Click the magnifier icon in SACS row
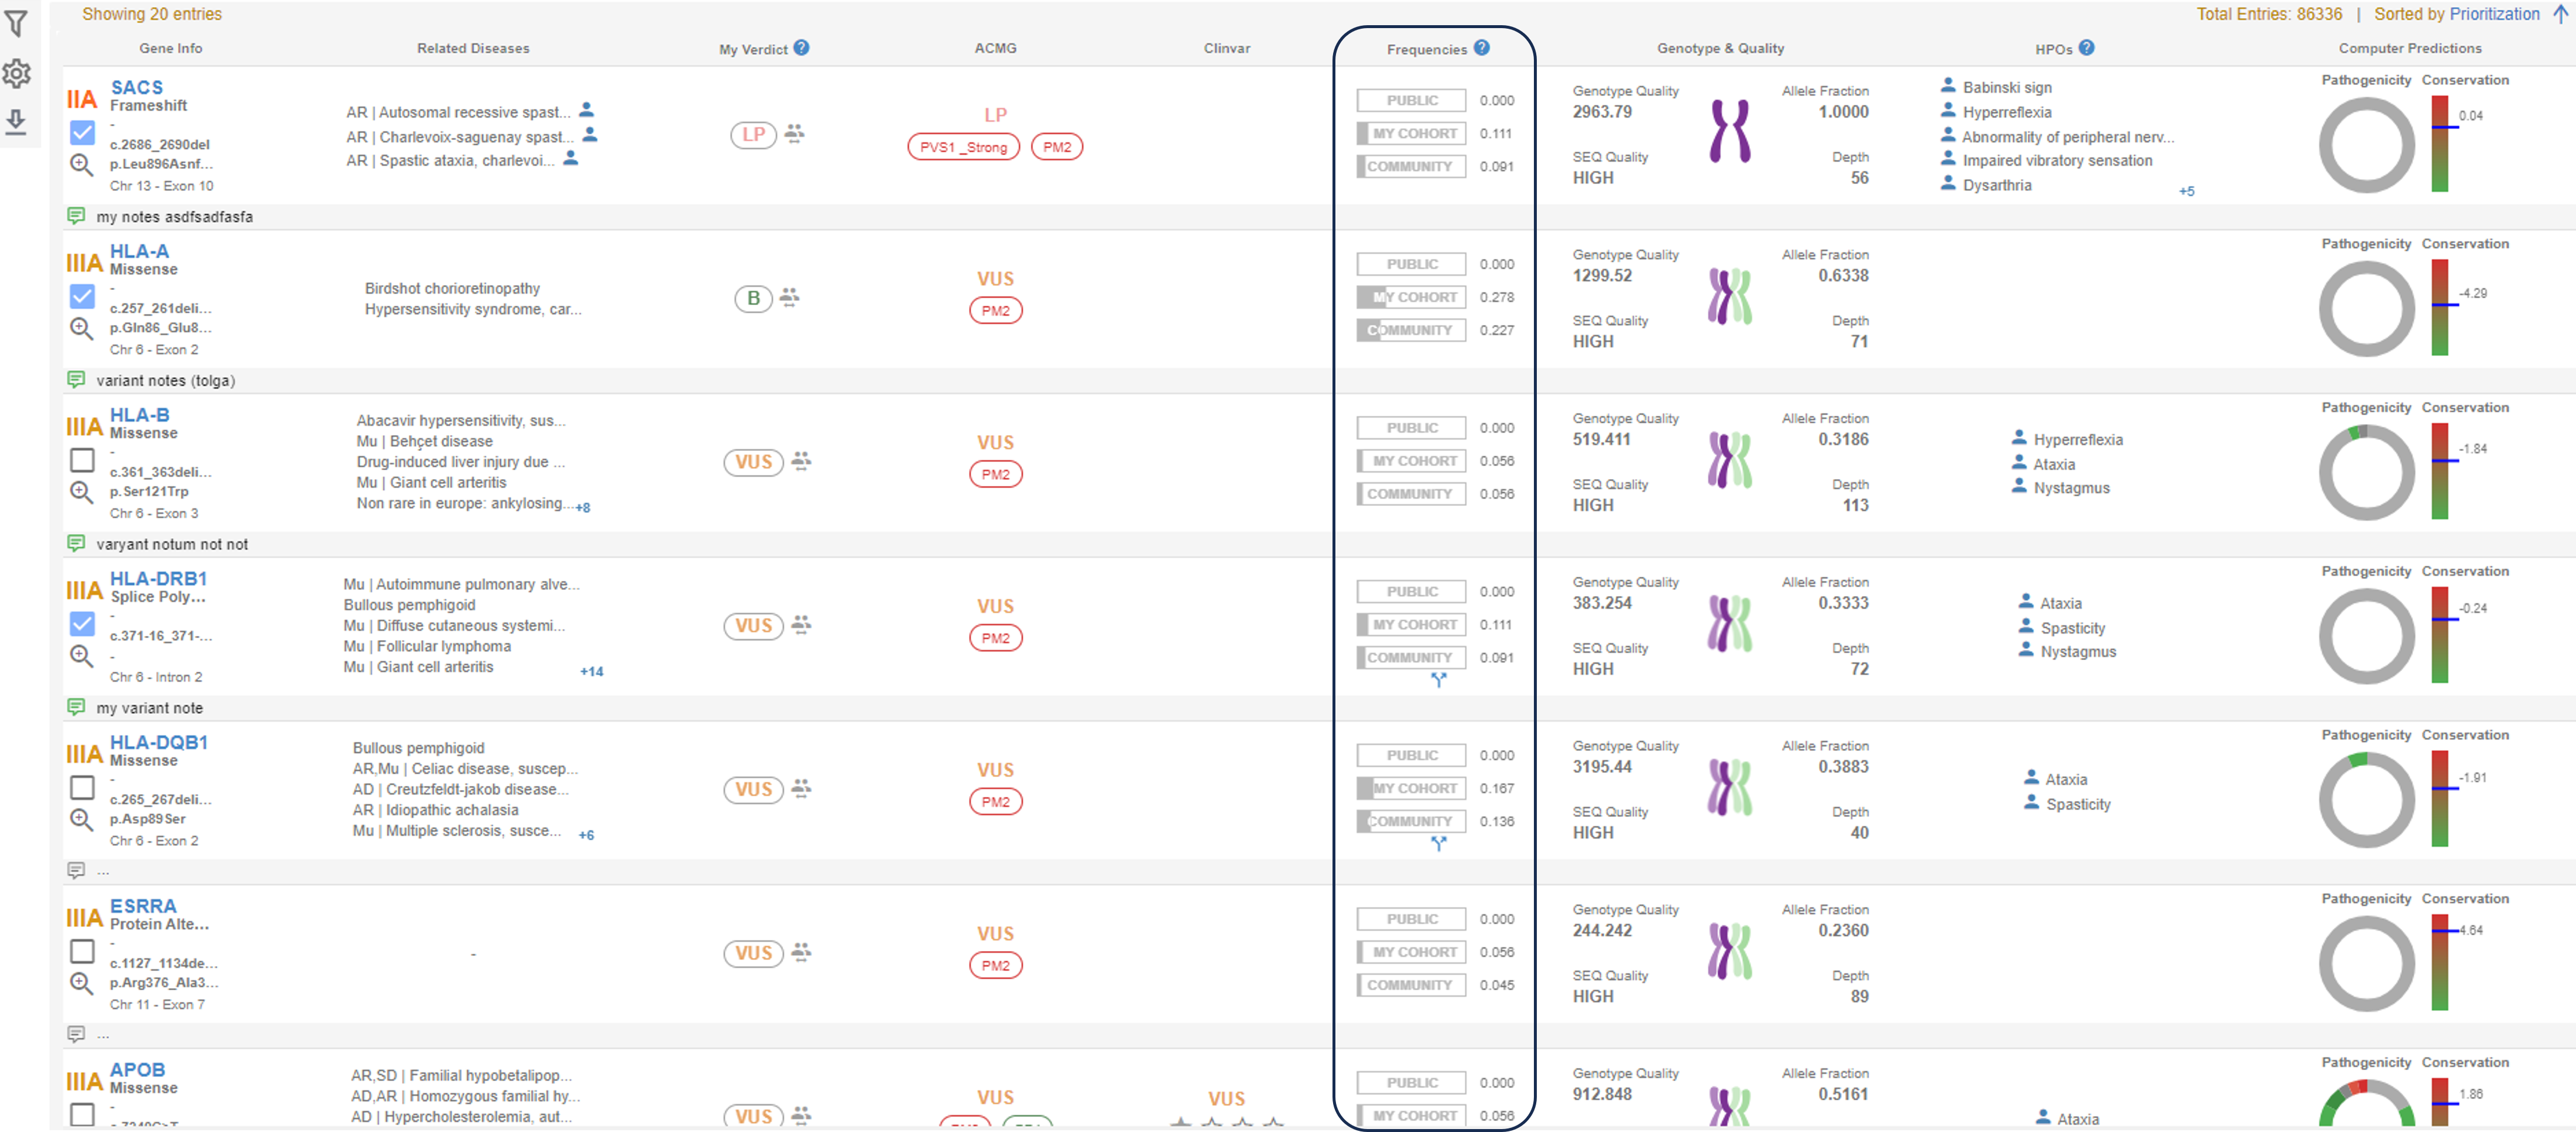 pos(81,165)
